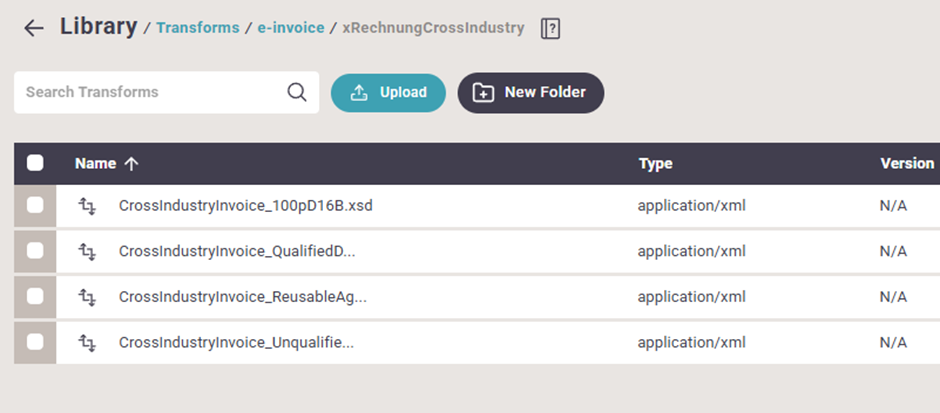Tick the CrossIndustryInvoice_ReusableAg row checkbox
Screen dimensions: 940x413
click(x=35, y=296)
